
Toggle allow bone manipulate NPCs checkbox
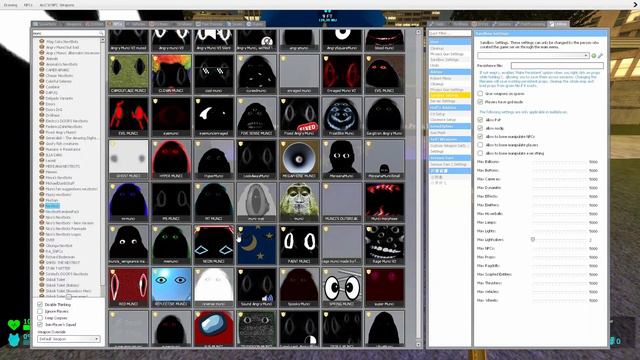pyautogui.click(x=480, y=136)
